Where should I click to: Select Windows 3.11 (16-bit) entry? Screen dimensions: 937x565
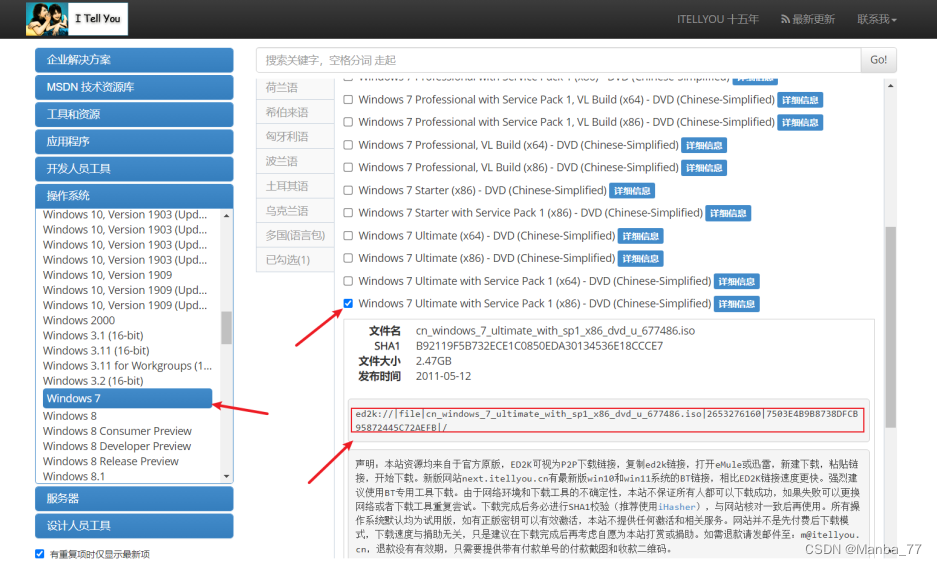click(x=96, y=350)
